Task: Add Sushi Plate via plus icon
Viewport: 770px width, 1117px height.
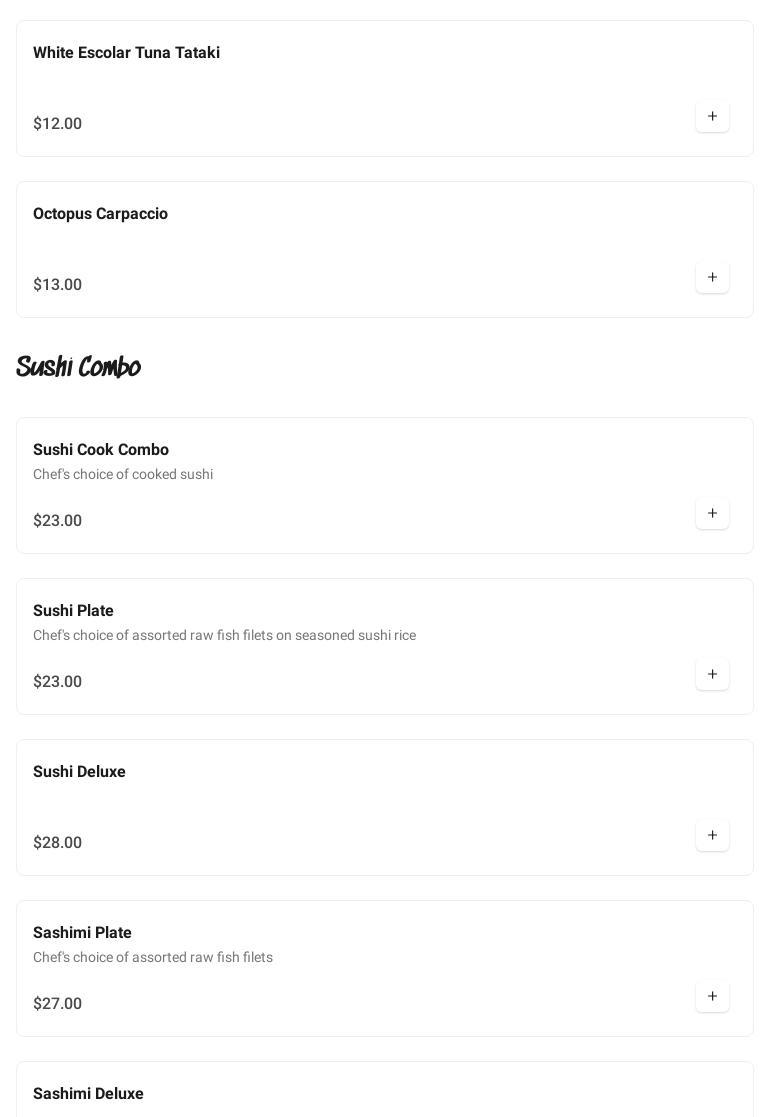Action: 712,675
